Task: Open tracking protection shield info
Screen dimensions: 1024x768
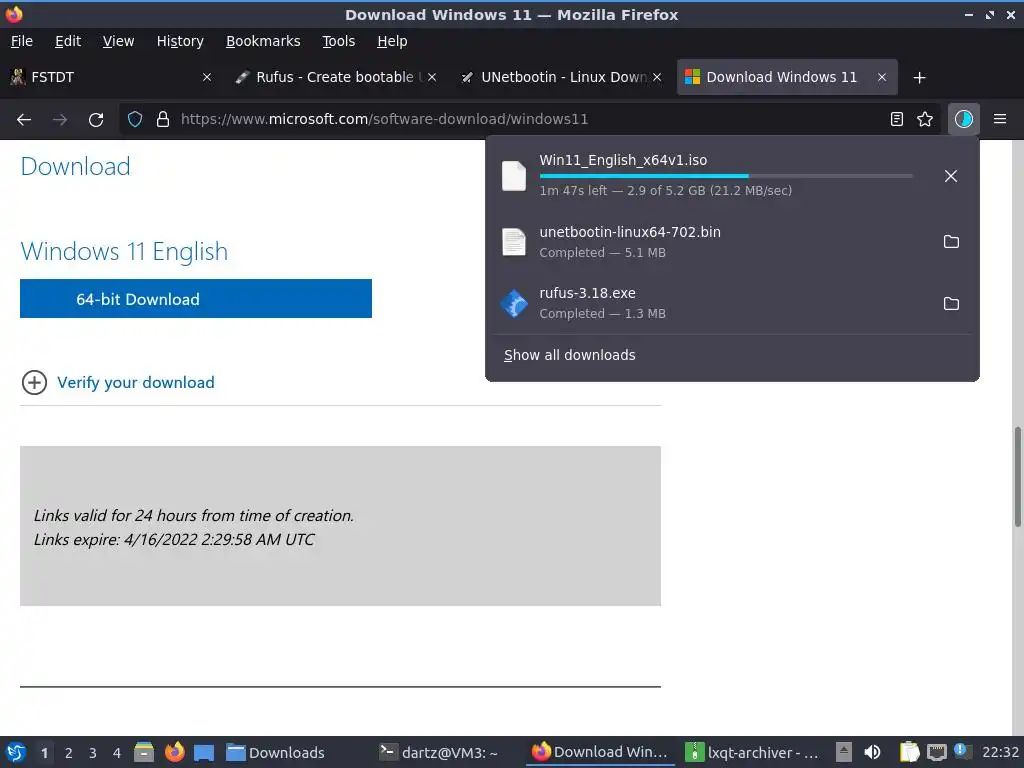Action: [x=135, y=120]
